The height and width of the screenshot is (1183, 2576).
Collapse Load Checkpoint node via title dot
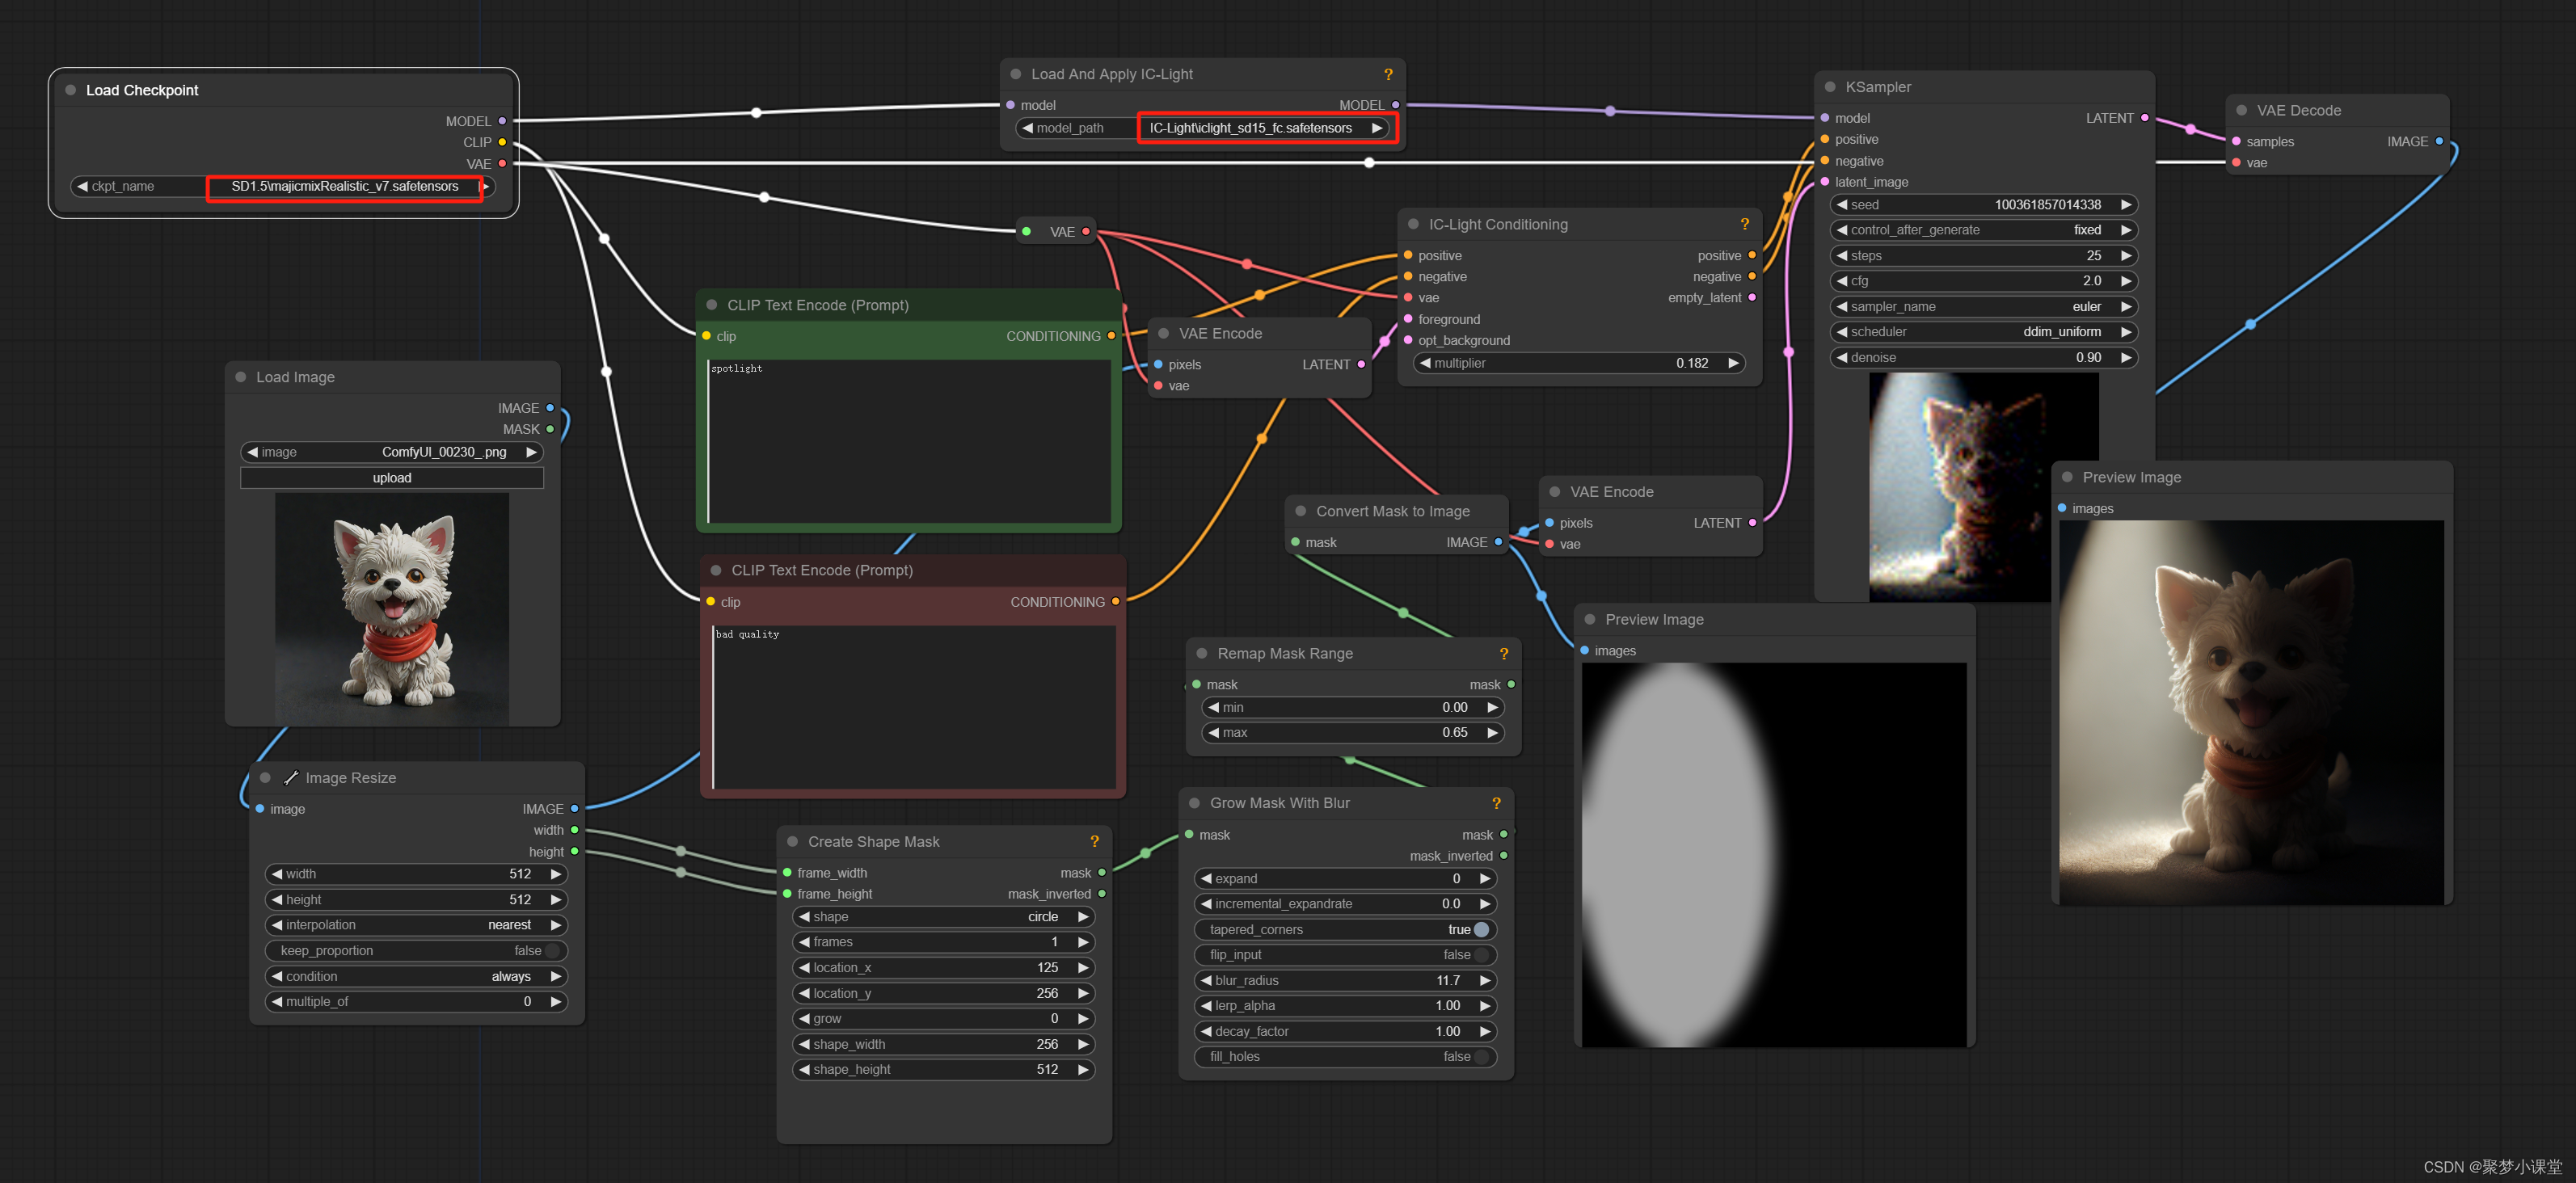coord(71,90)
